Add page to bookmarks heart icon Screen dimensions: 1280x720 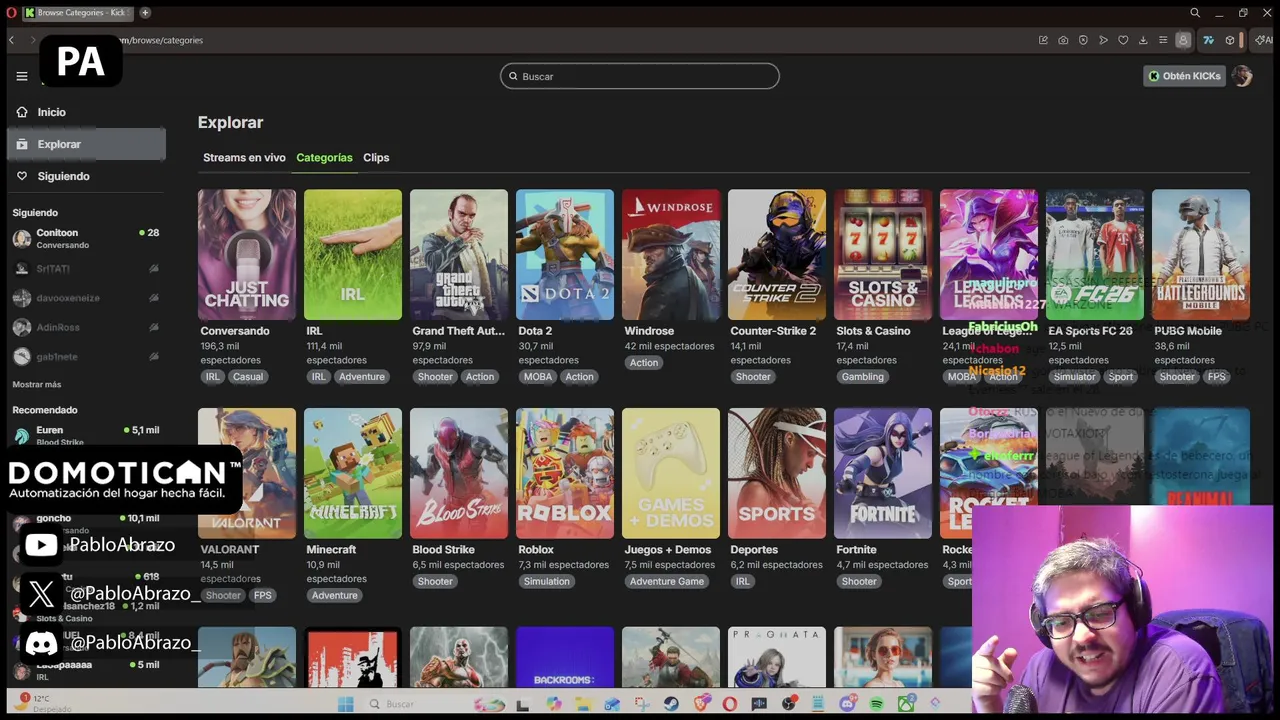coord(1123,40)
